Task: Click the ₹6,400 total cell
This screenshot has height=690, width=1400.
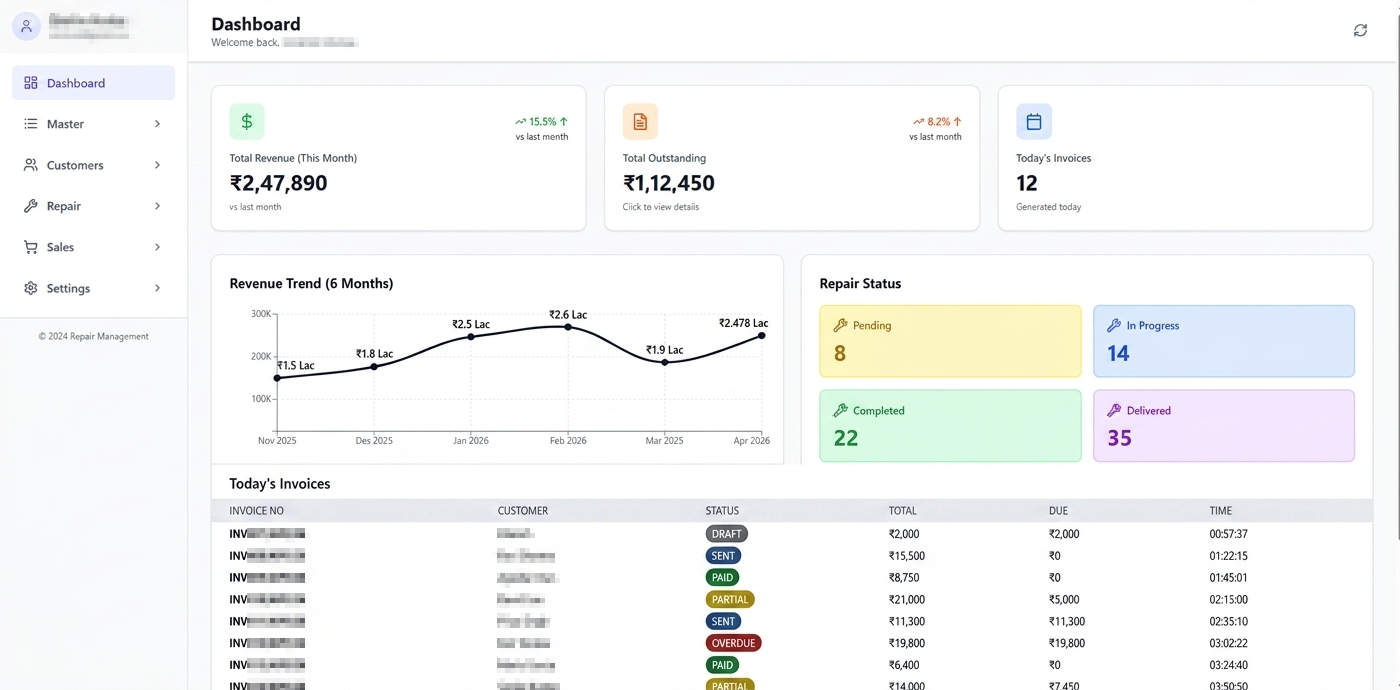Action: (x=904, y=665)
